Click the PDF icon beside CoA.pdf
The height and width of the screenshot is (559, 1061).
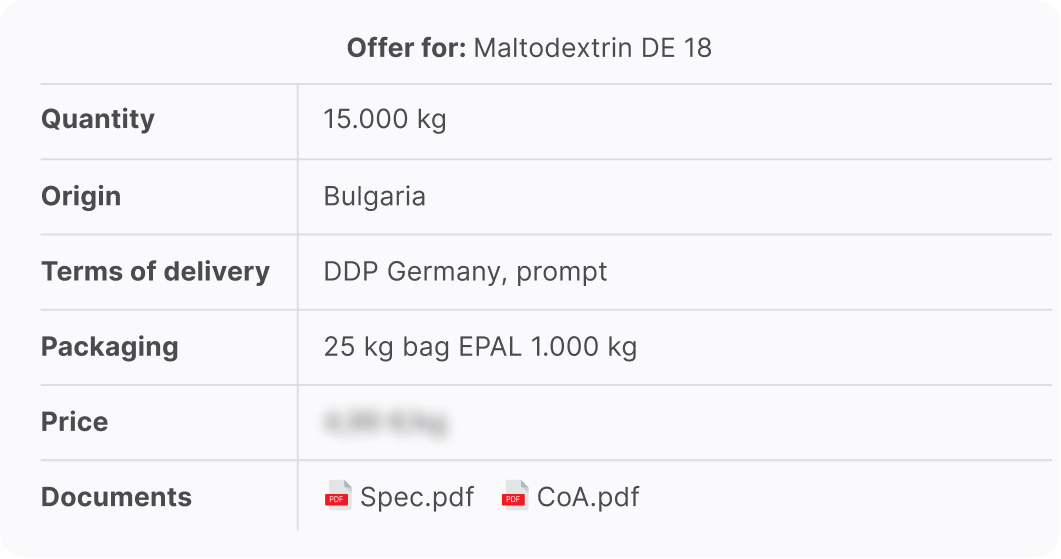515,496
